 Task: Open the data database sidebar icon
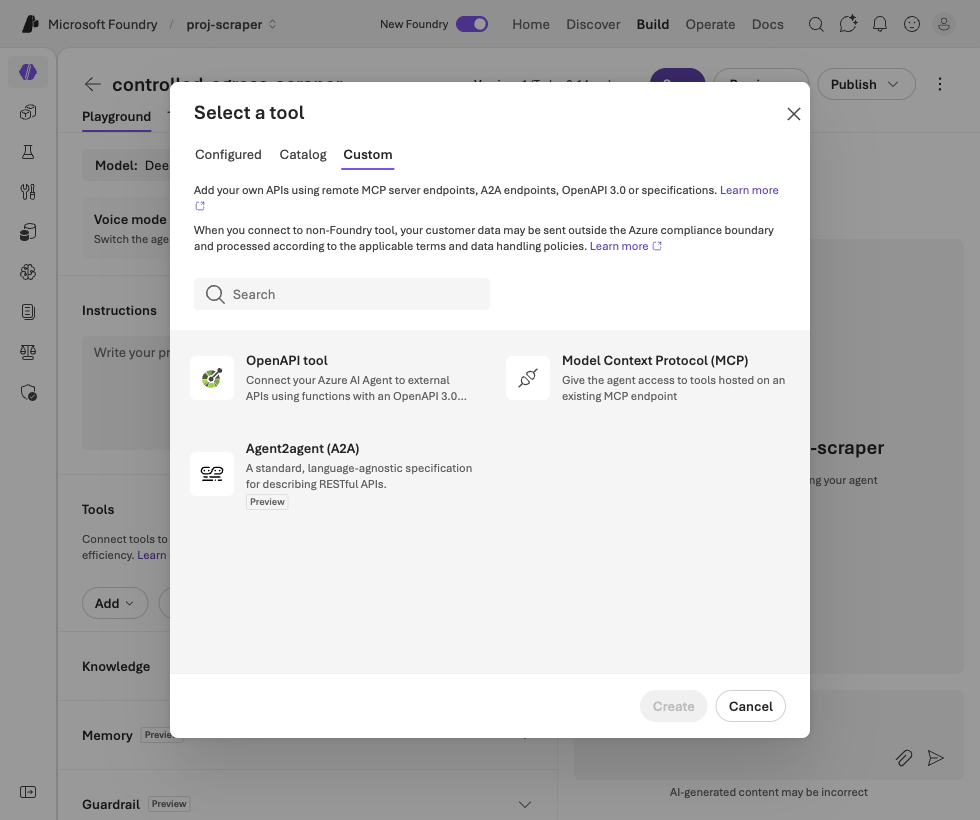(x=28, y=232)
